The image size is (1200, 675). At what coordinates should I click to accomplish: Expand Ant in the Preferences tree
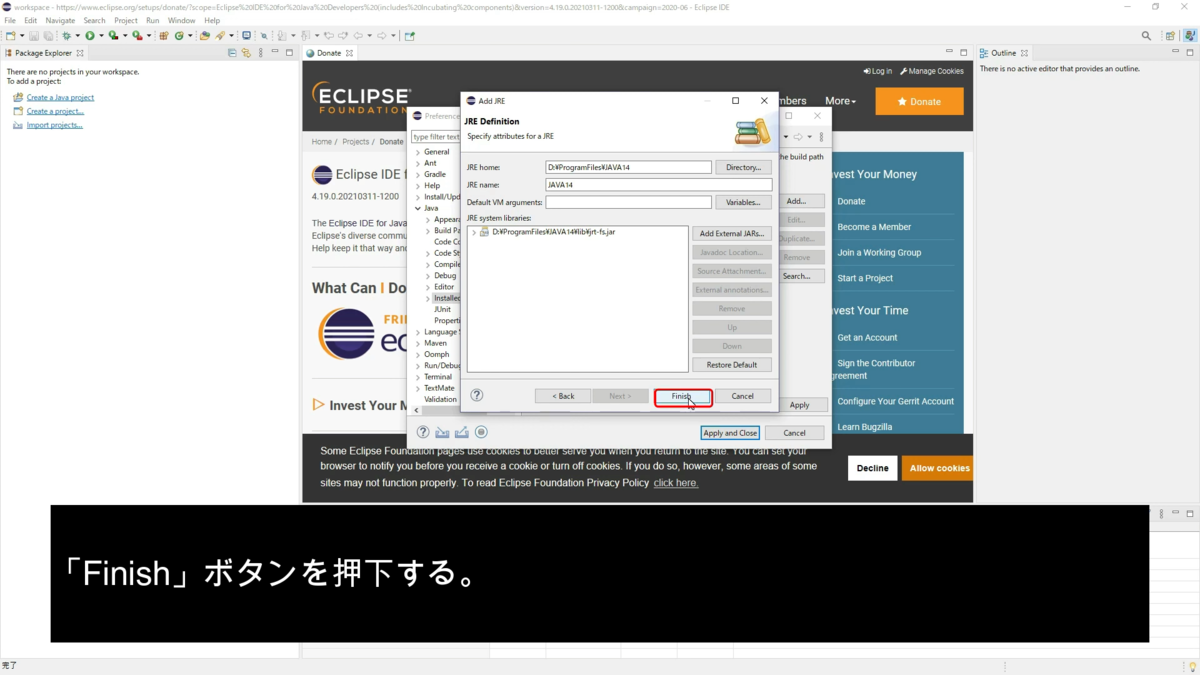[418, 163]
